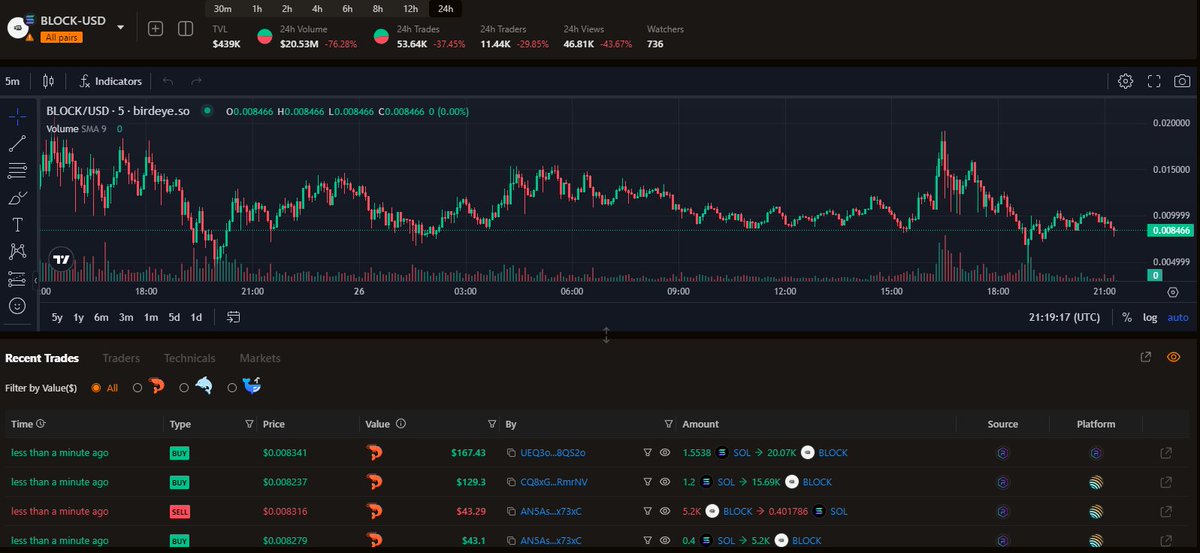Open the BLOCK-USD pair dropdown arrow
The image size is (1200, 553).
[121, 28]
